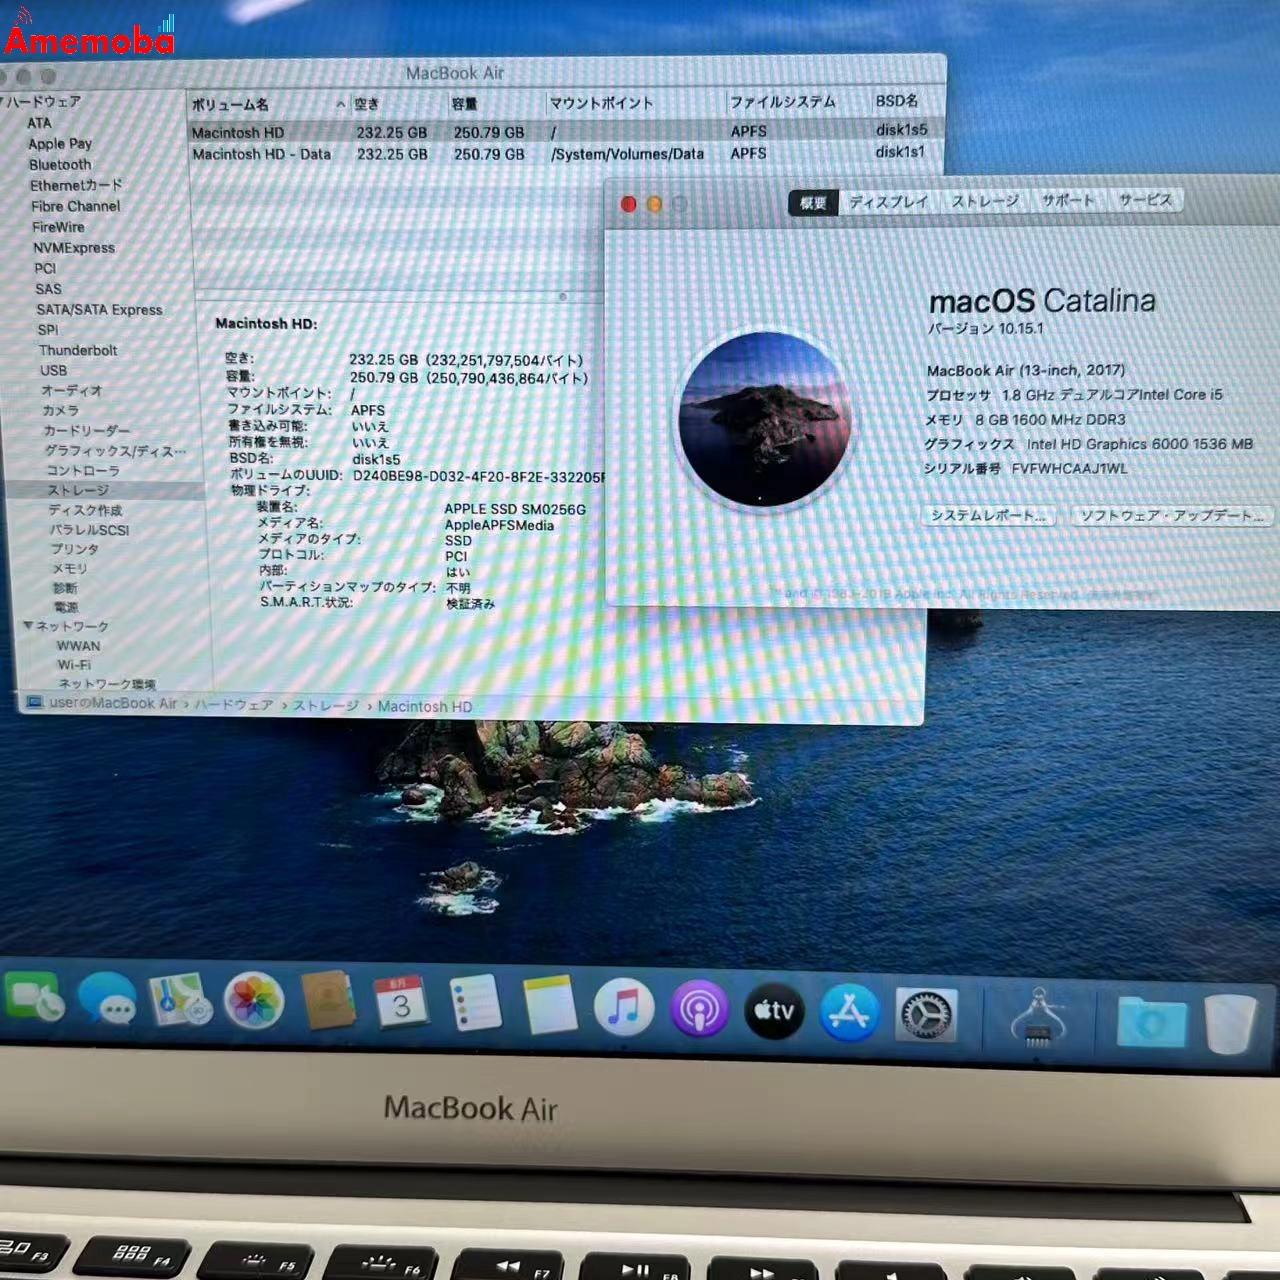
Task: Click the ソフトウェア・アップデート button
Action: [x=1171, y=516]
